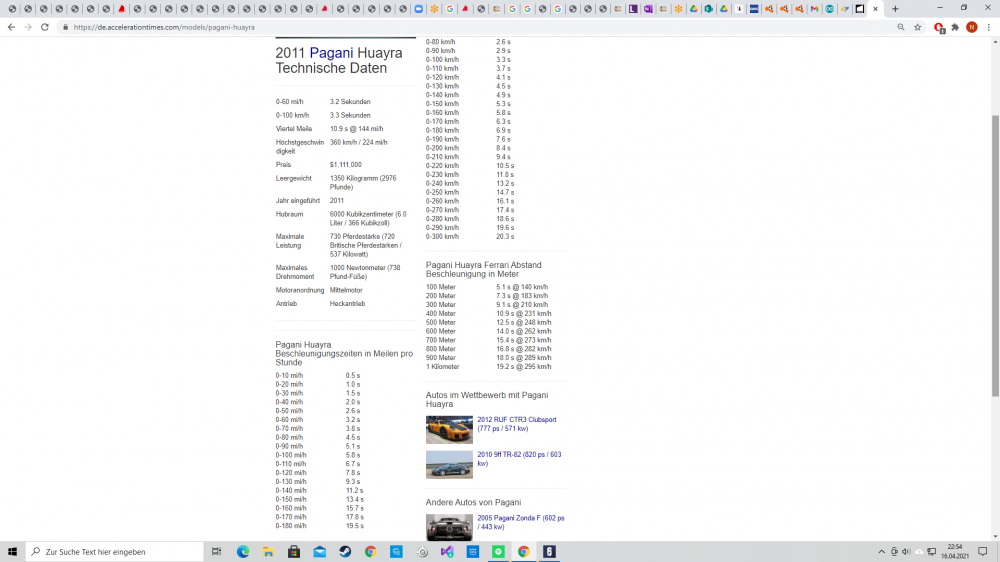Open File Explorer from the taskbar

(x=268, y=552)
